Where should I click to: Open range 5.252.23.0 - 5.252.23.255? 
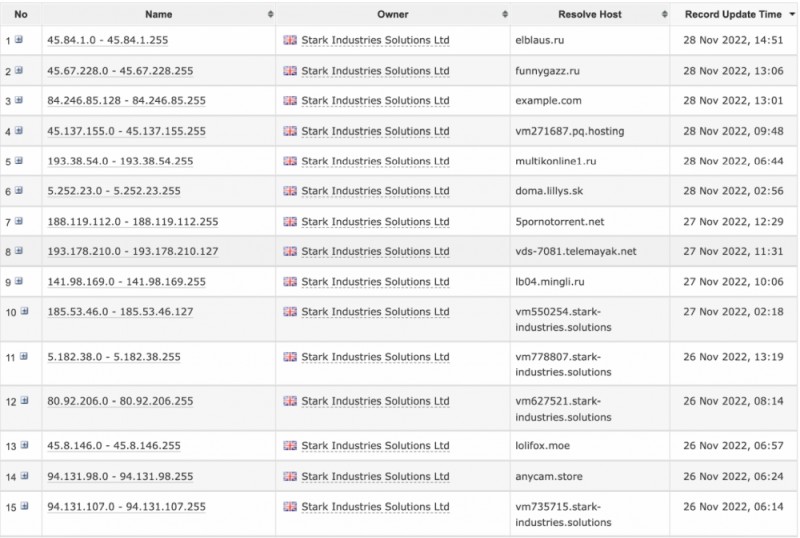pos(114,191)
